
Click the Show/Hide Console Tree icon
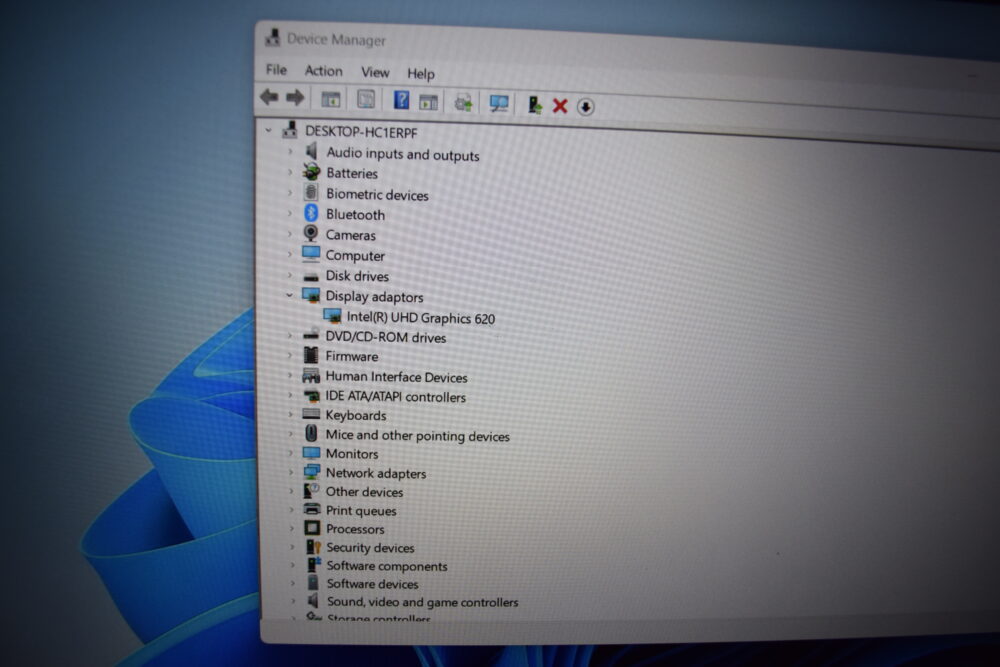(330, 99)
